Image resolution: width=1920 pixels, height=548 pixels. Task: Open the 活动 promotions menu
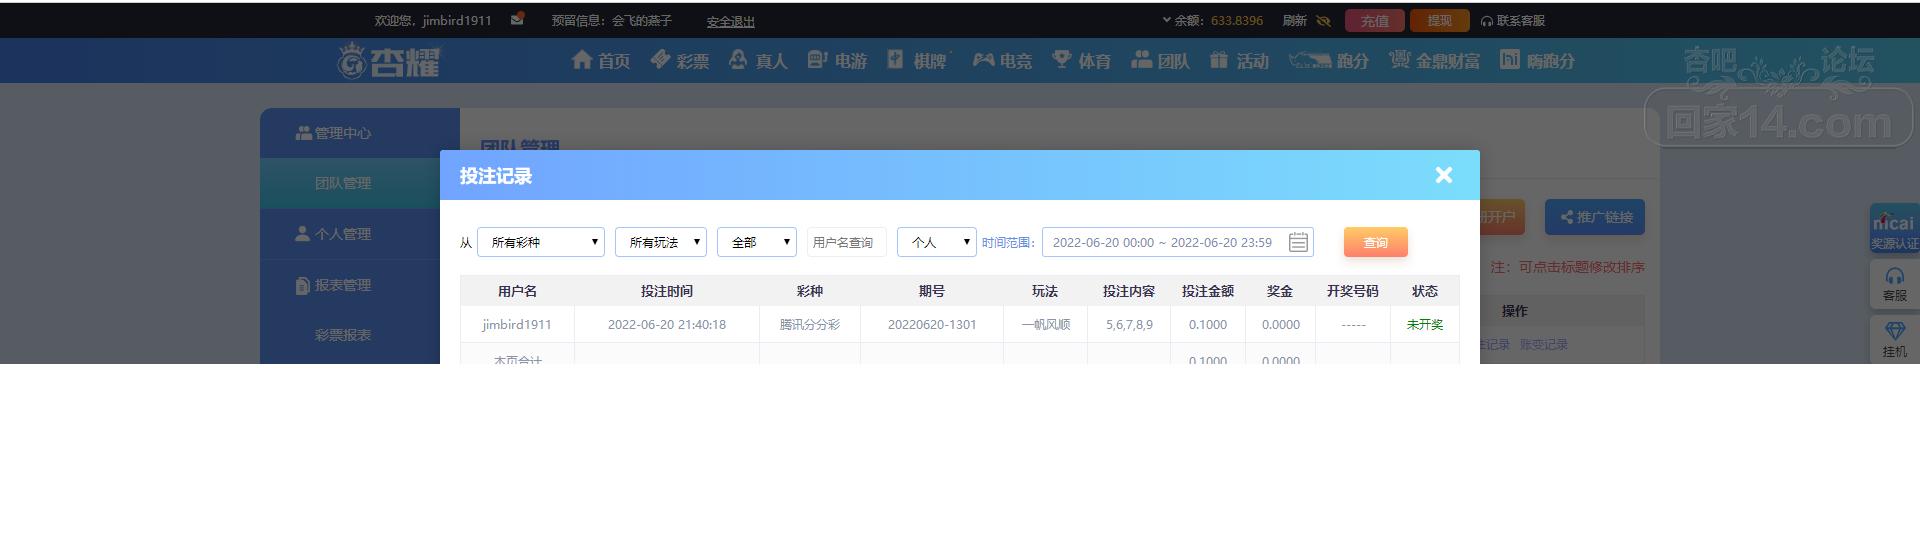pyautogui.click(x=1239, y=60)
